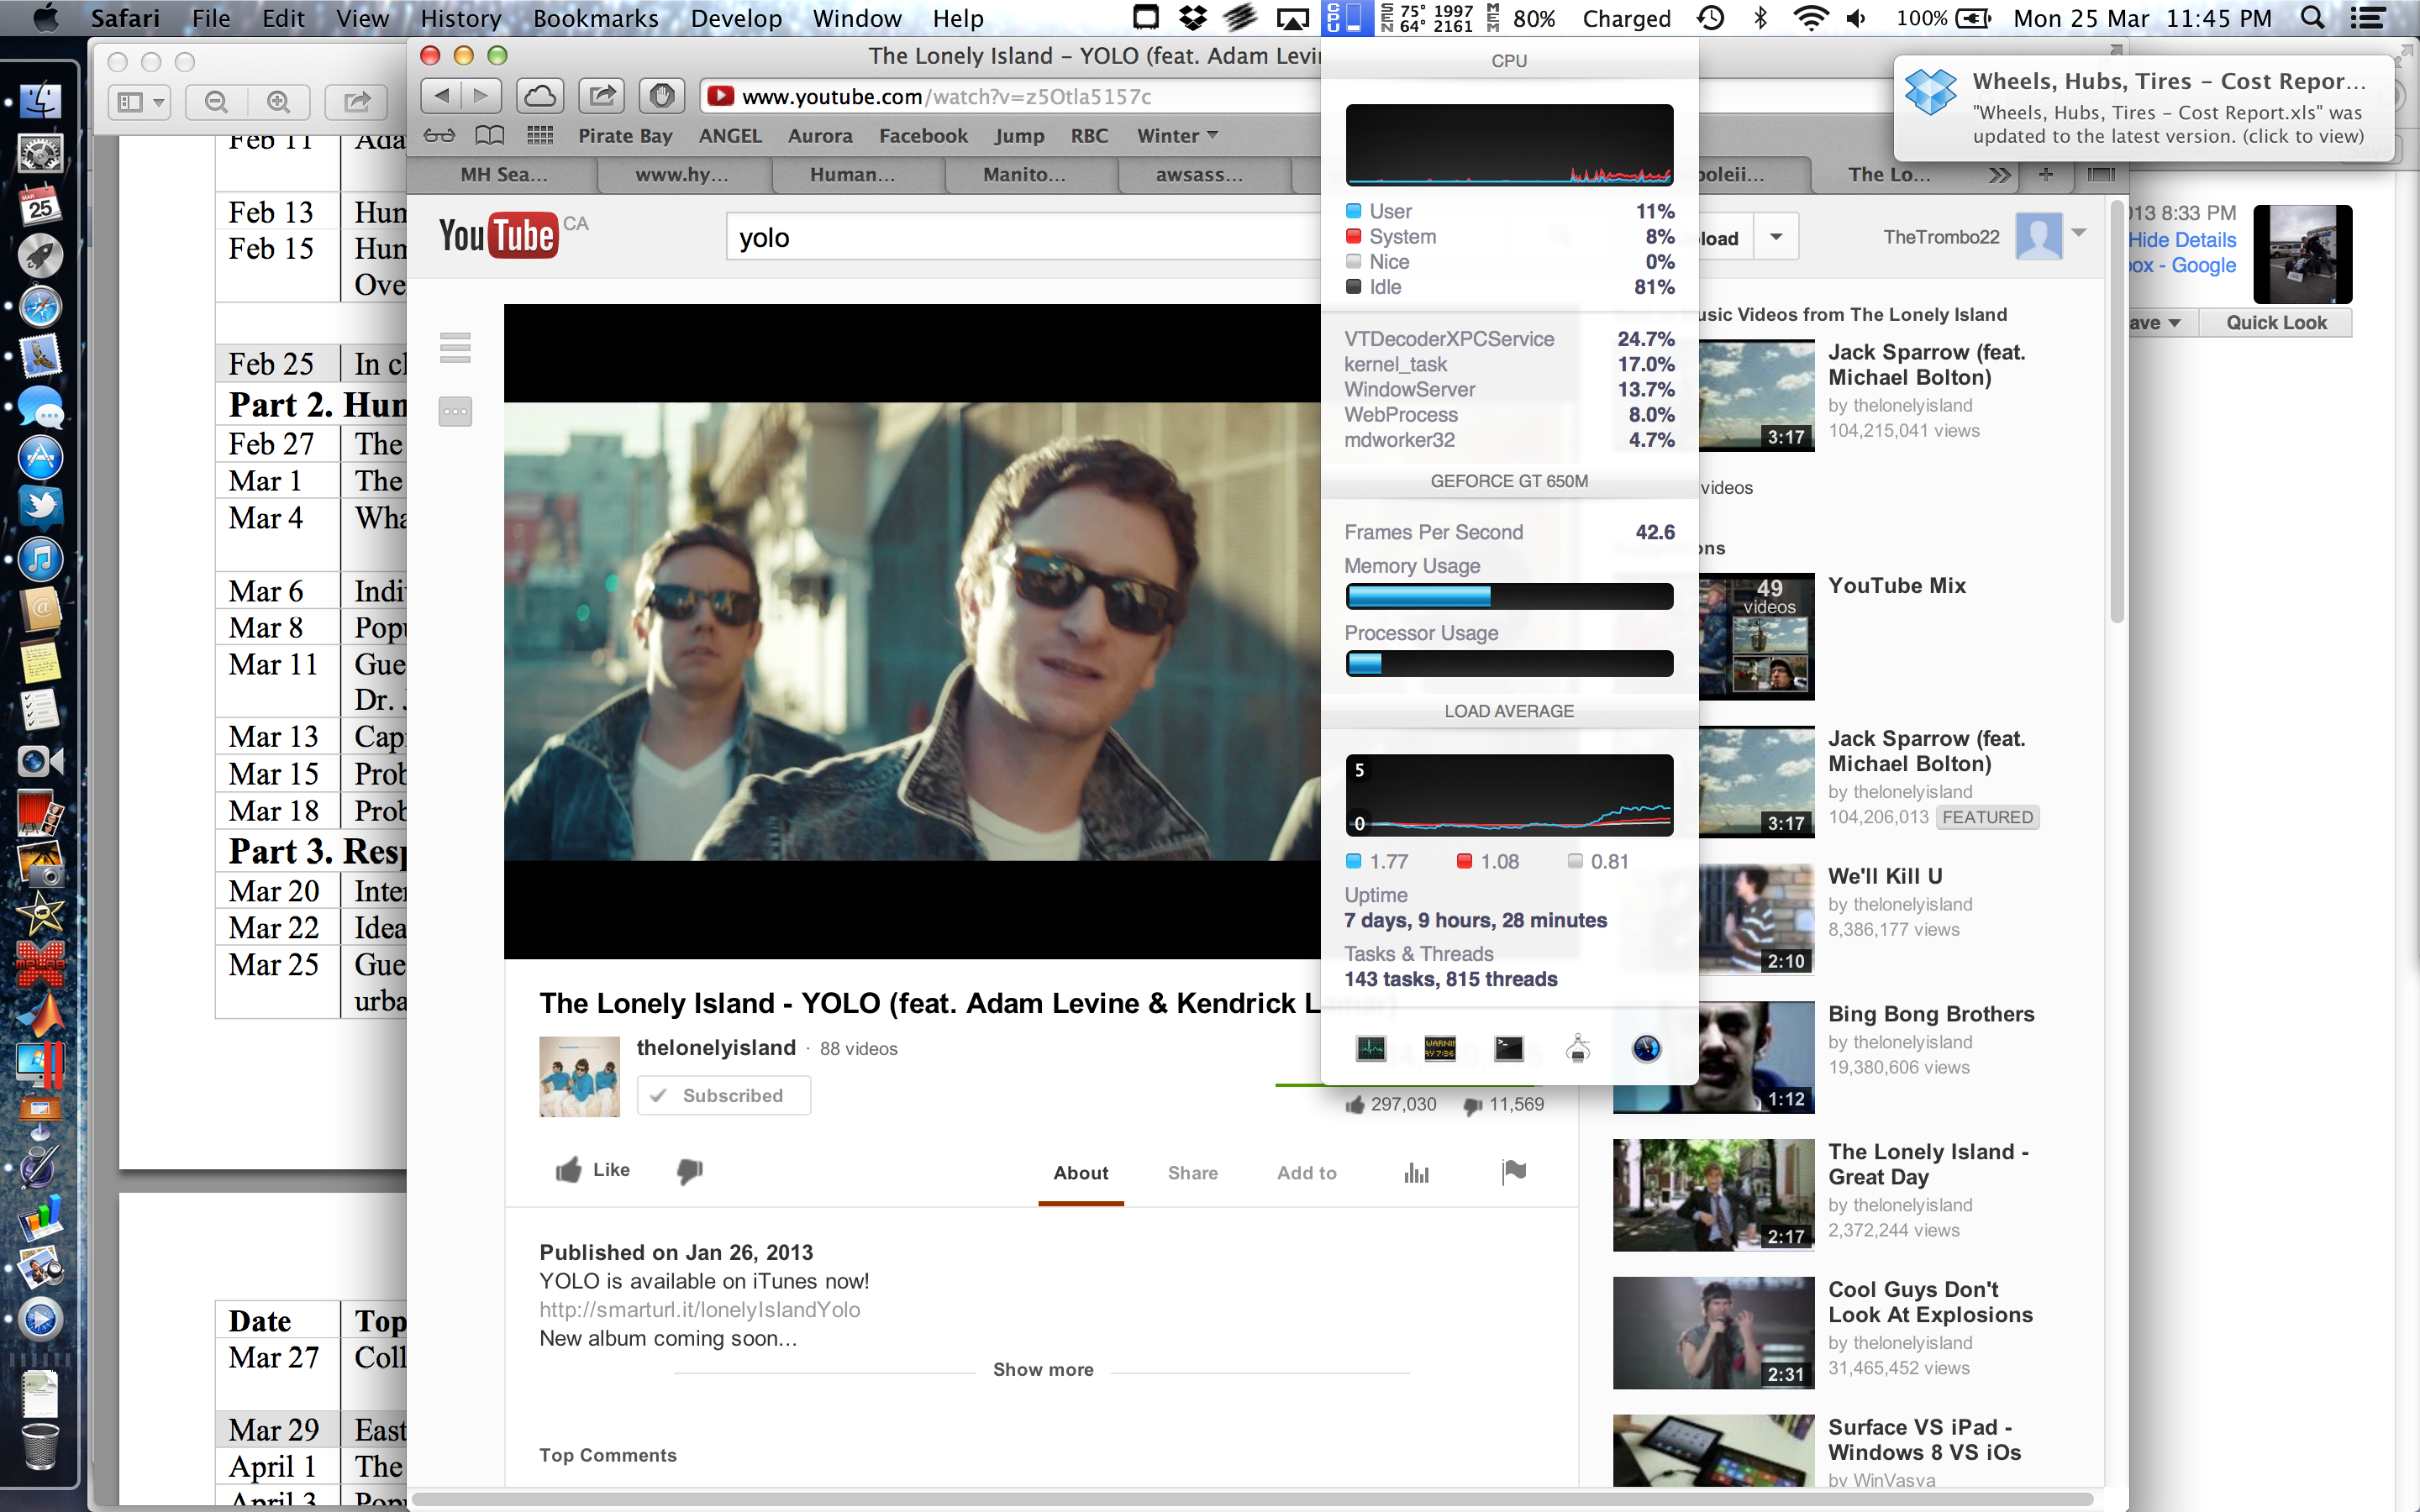Viewport: 2420px width, 1512px height.
Task: Open video statistics bar chart icon
Action: pos(1416,1172)
